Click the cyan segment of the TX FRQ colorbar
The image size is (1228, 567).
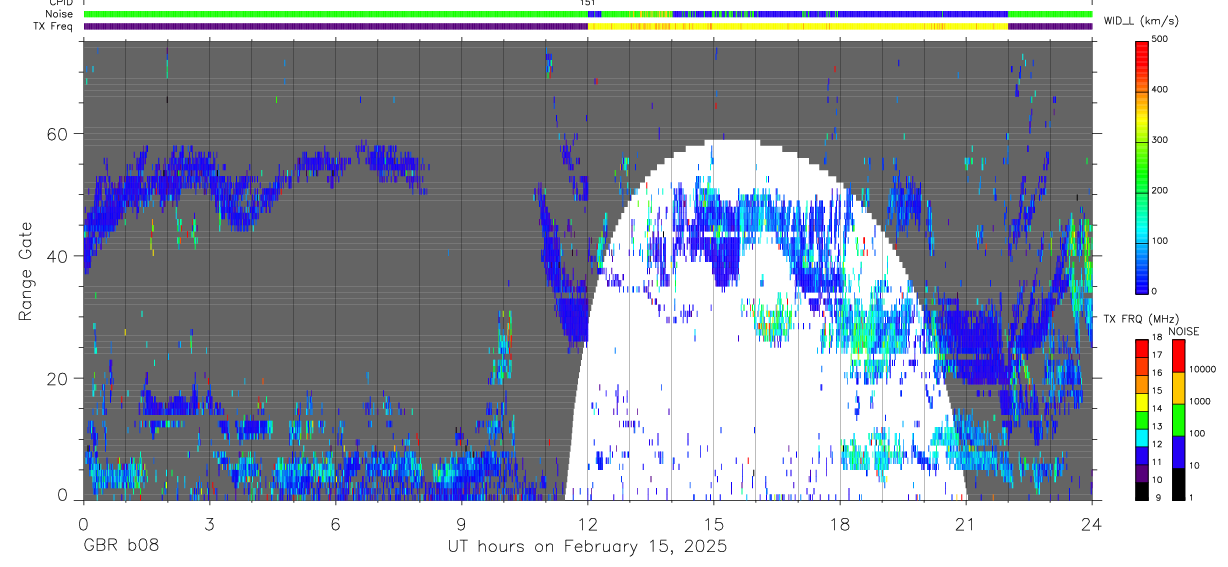(x=1141, y=437)
